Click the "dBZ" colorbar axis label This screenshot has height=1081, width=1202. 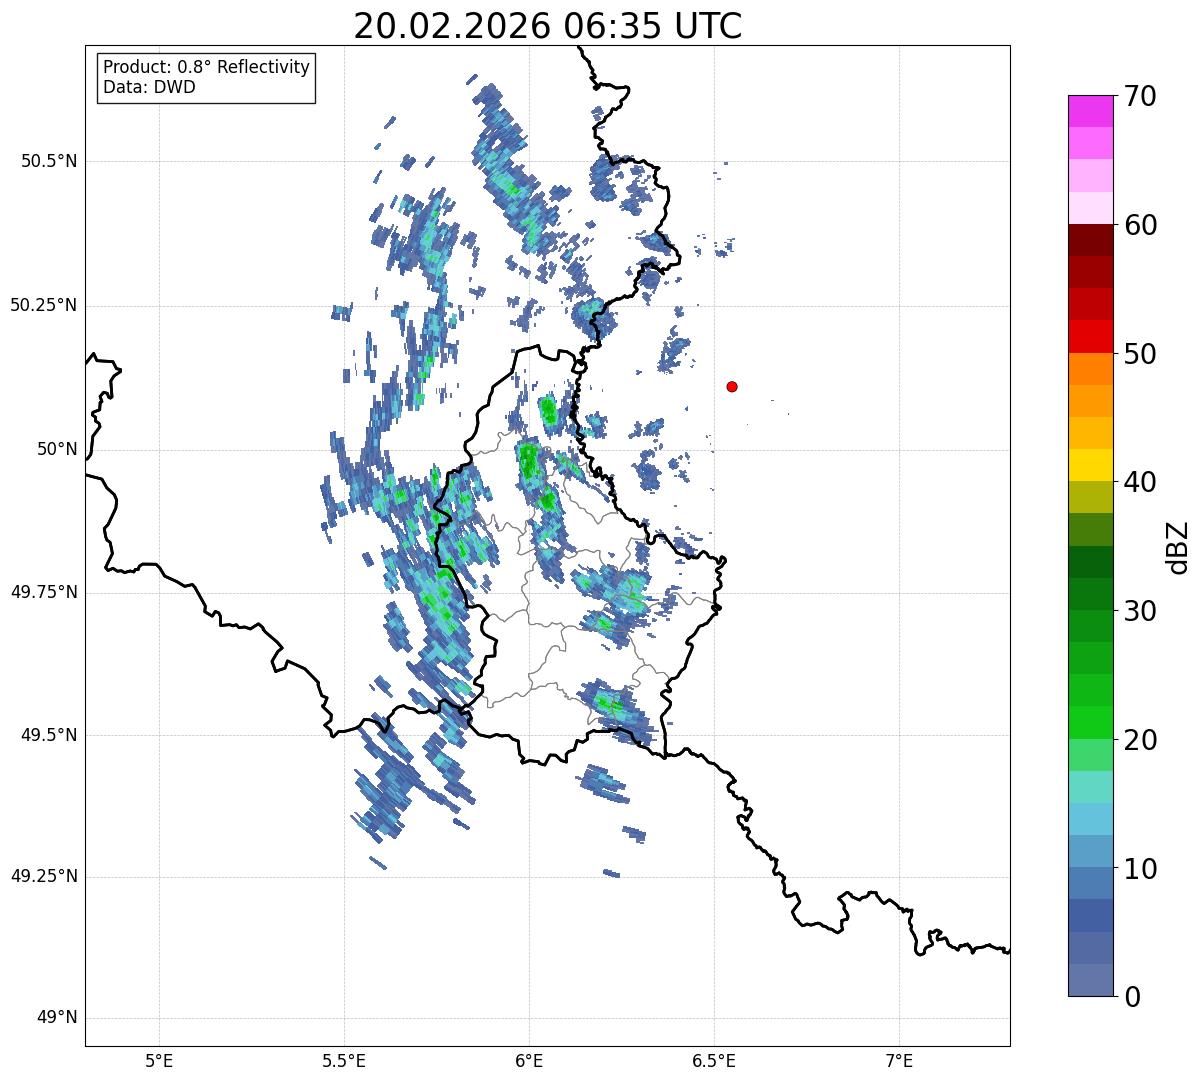1178,547
